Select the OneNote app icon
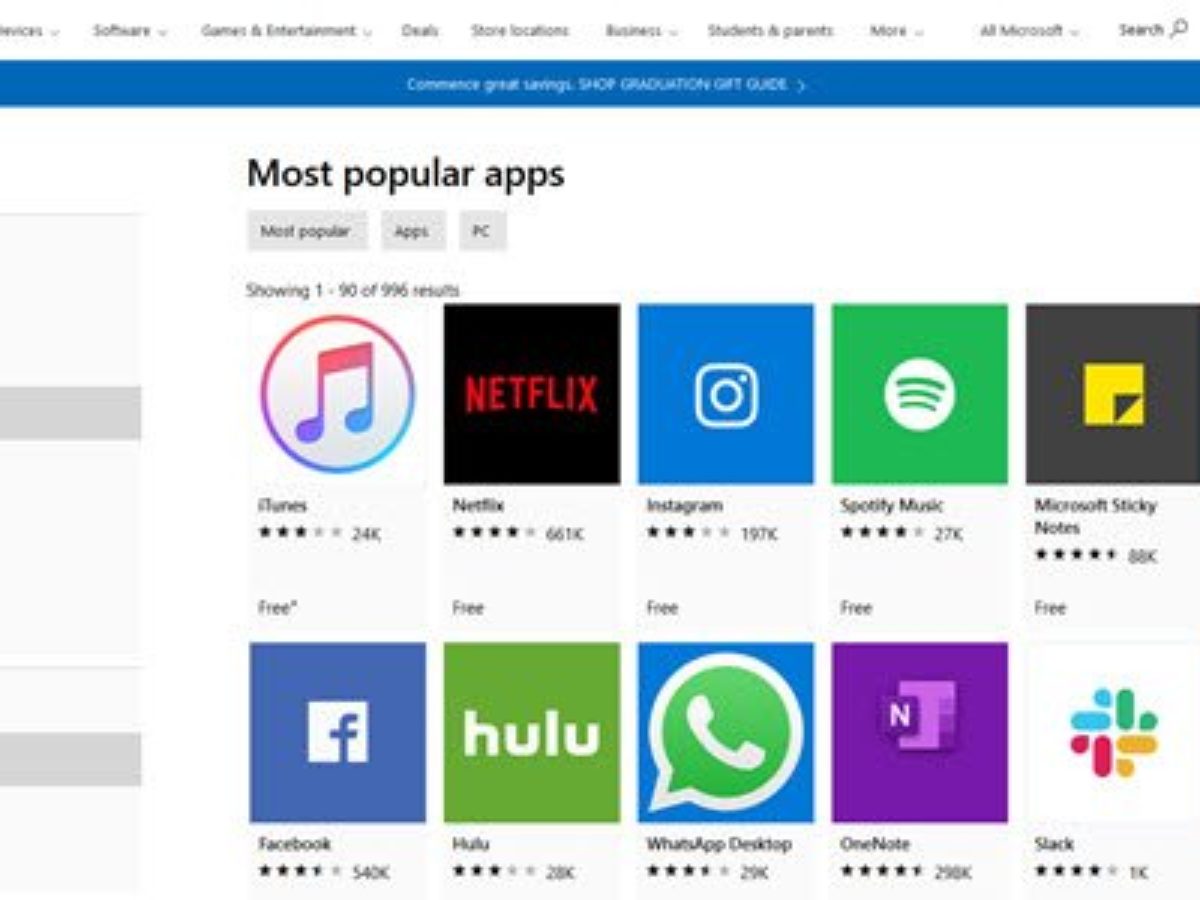 point(919,732)
